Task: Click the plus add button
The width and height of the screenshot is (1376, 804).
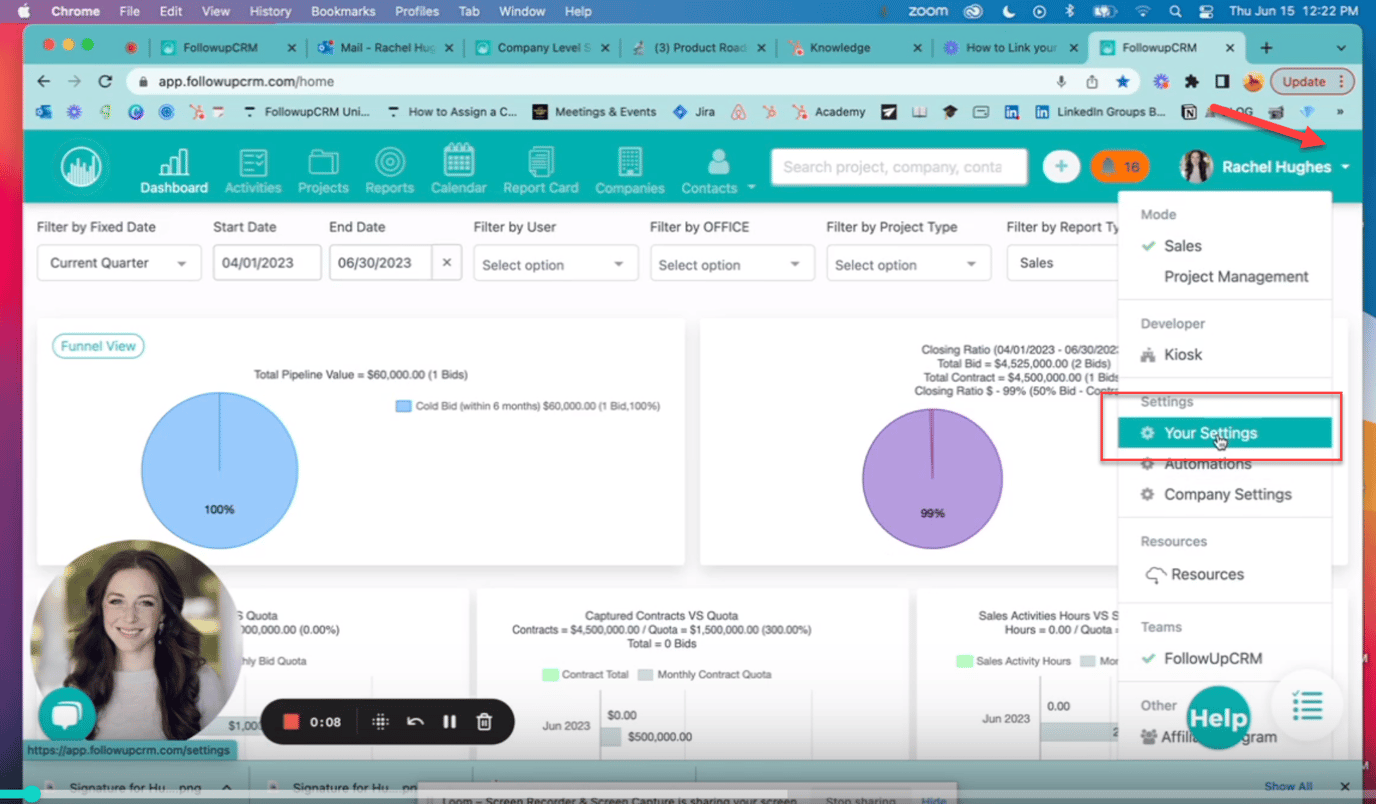Action: click(x=1061, y=167)
